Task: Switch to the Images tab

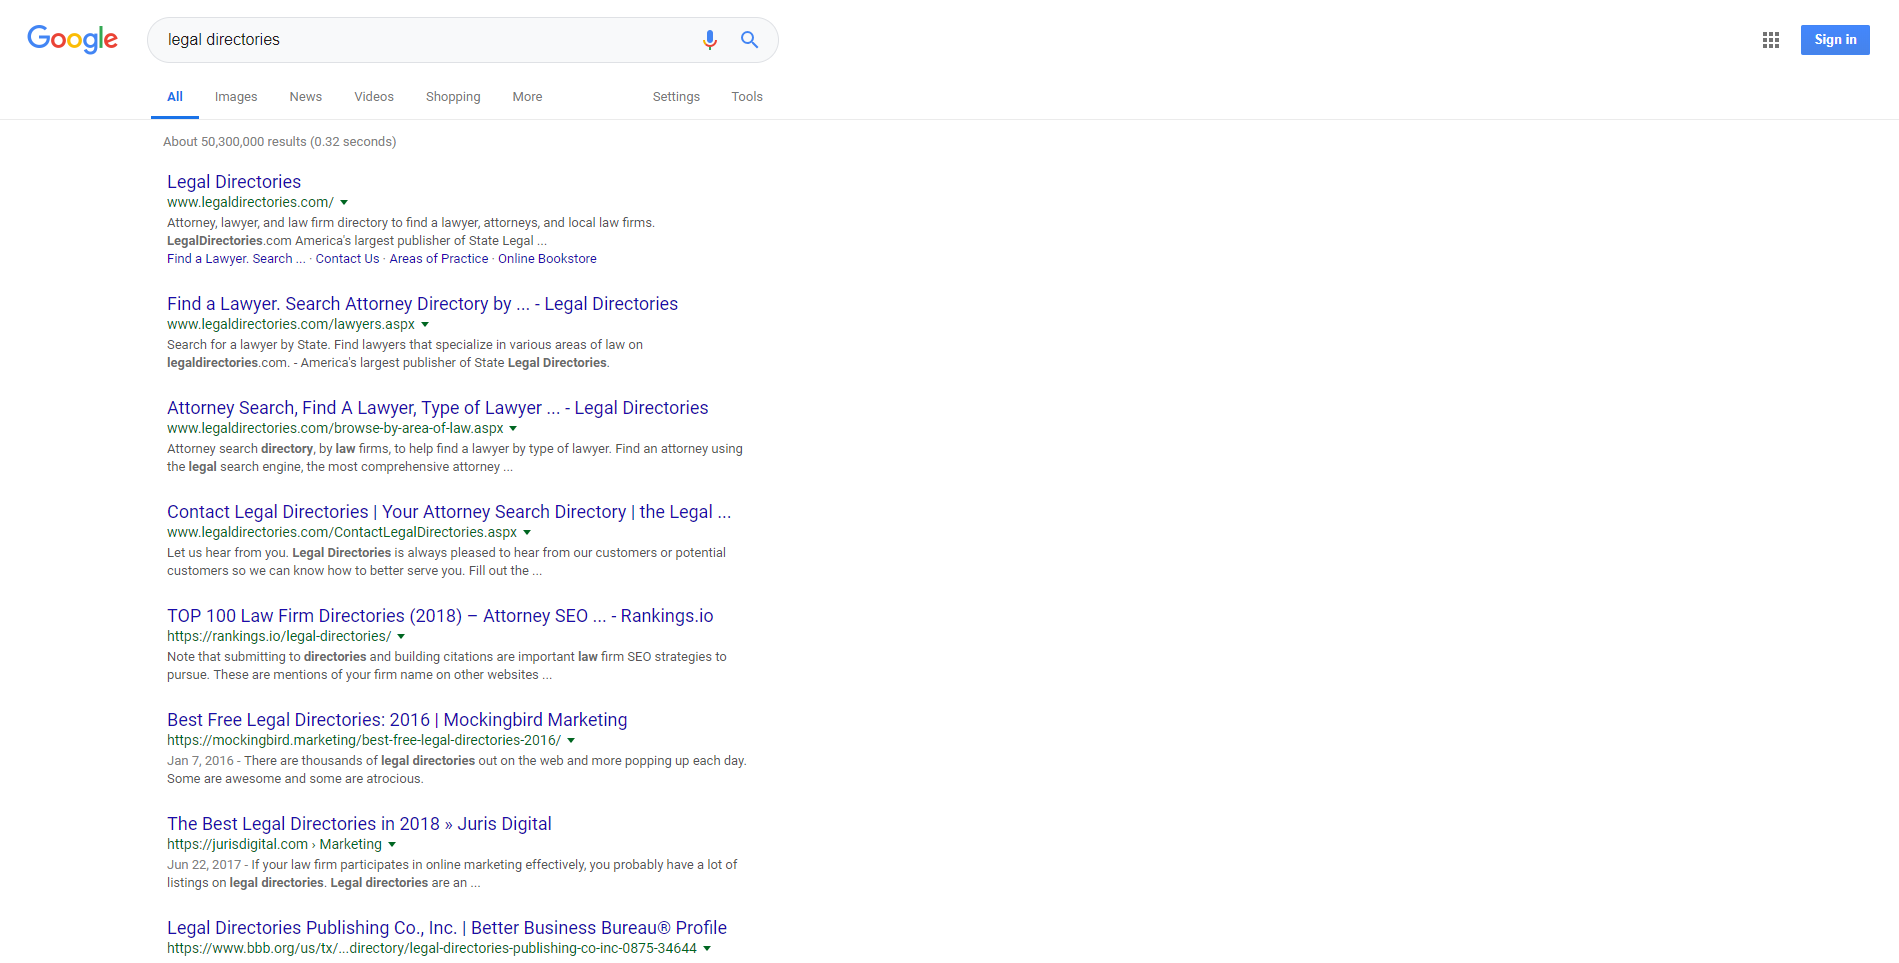Action: pyautogui.click(x=236, y=97)
